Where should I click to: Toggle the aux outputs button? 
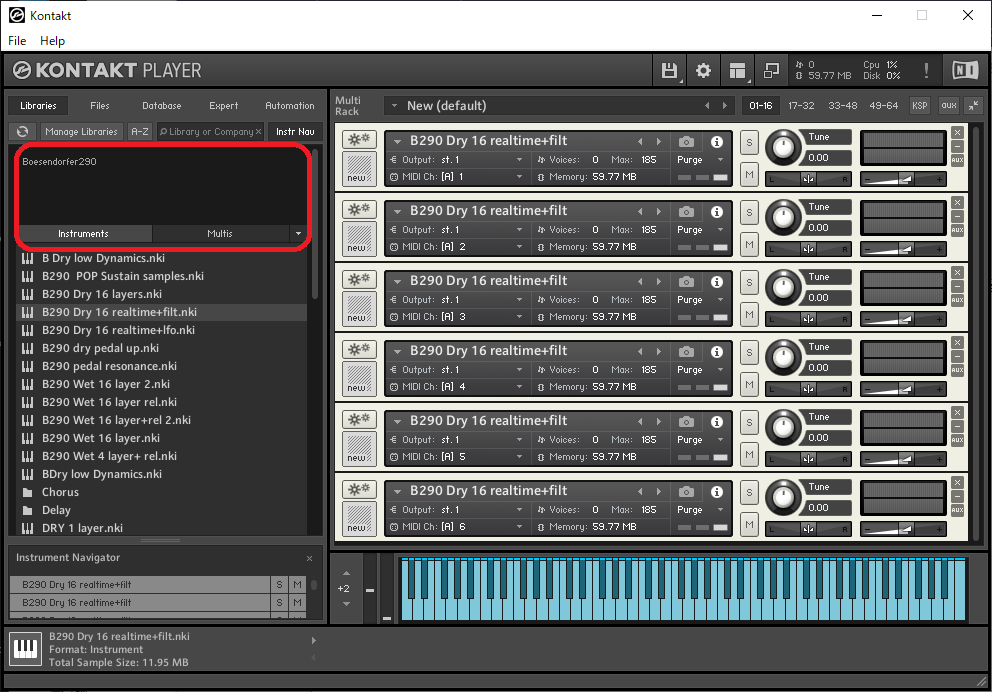point(949,106)
